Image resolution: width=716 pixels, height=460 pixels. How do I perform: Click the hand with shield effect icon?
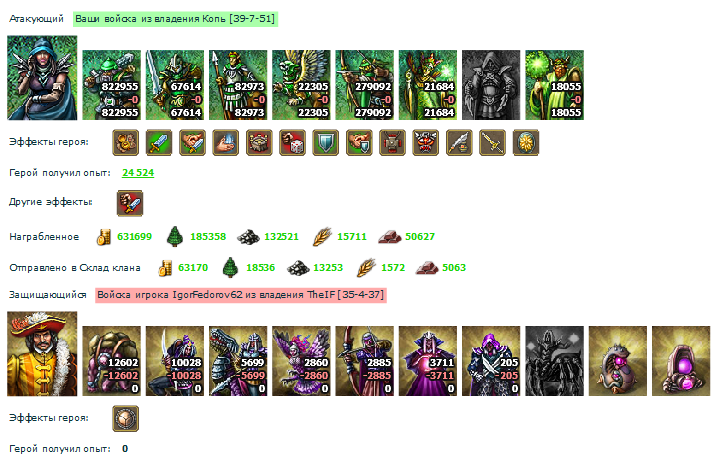(x=359, y=143)
